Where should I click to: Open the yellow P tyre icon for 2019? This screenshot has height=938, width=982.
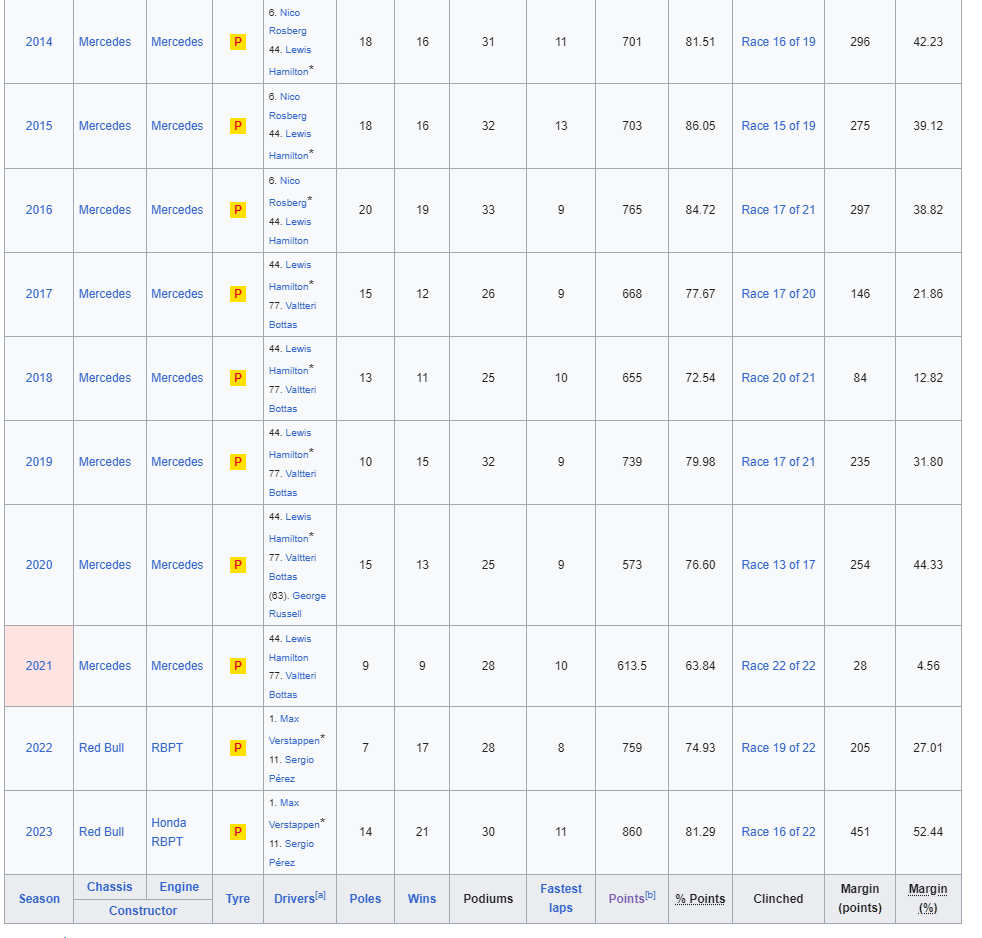click(238, 461)
